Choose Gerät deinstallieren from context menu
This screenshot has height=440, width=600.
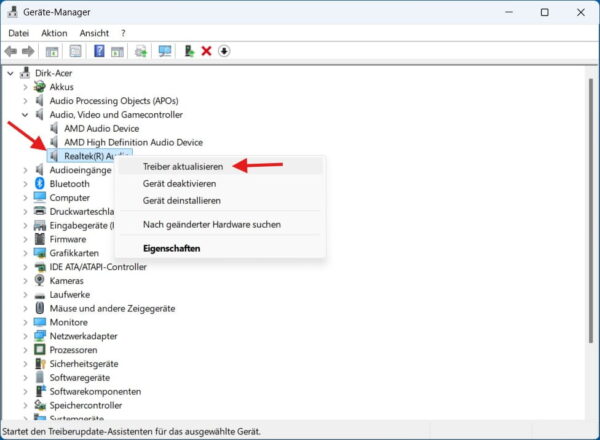(220, 200)
